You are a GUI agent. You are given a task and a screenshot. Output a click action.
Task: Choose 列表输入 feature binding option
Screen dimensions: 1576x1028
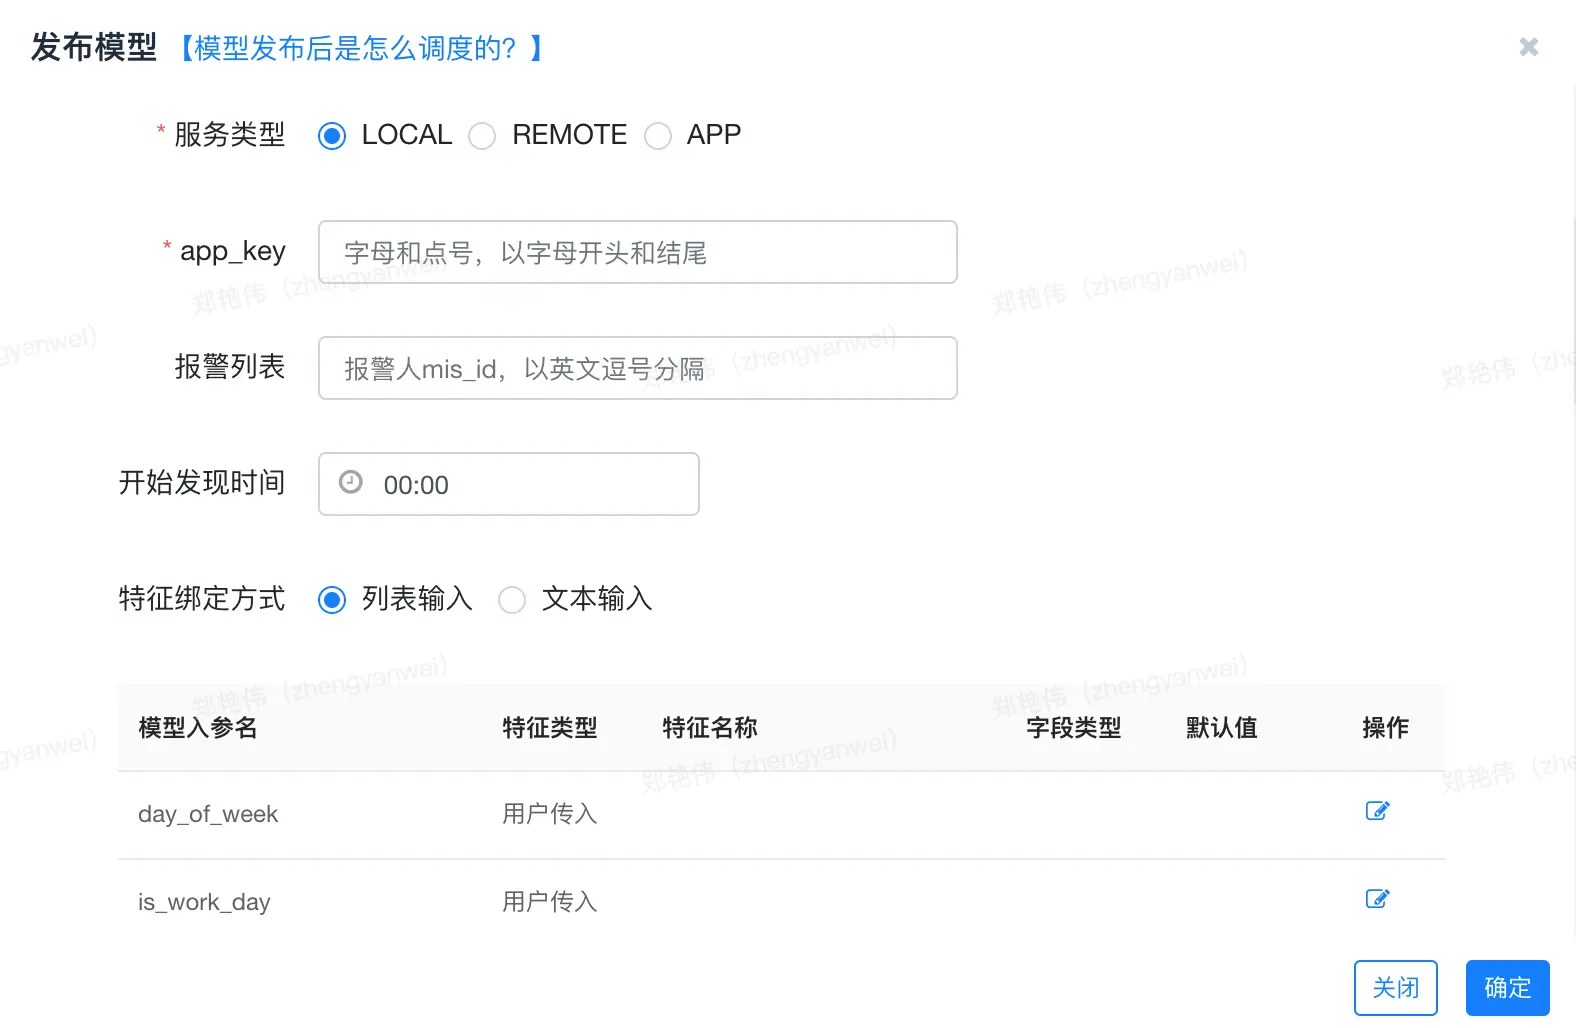(332, 600)
